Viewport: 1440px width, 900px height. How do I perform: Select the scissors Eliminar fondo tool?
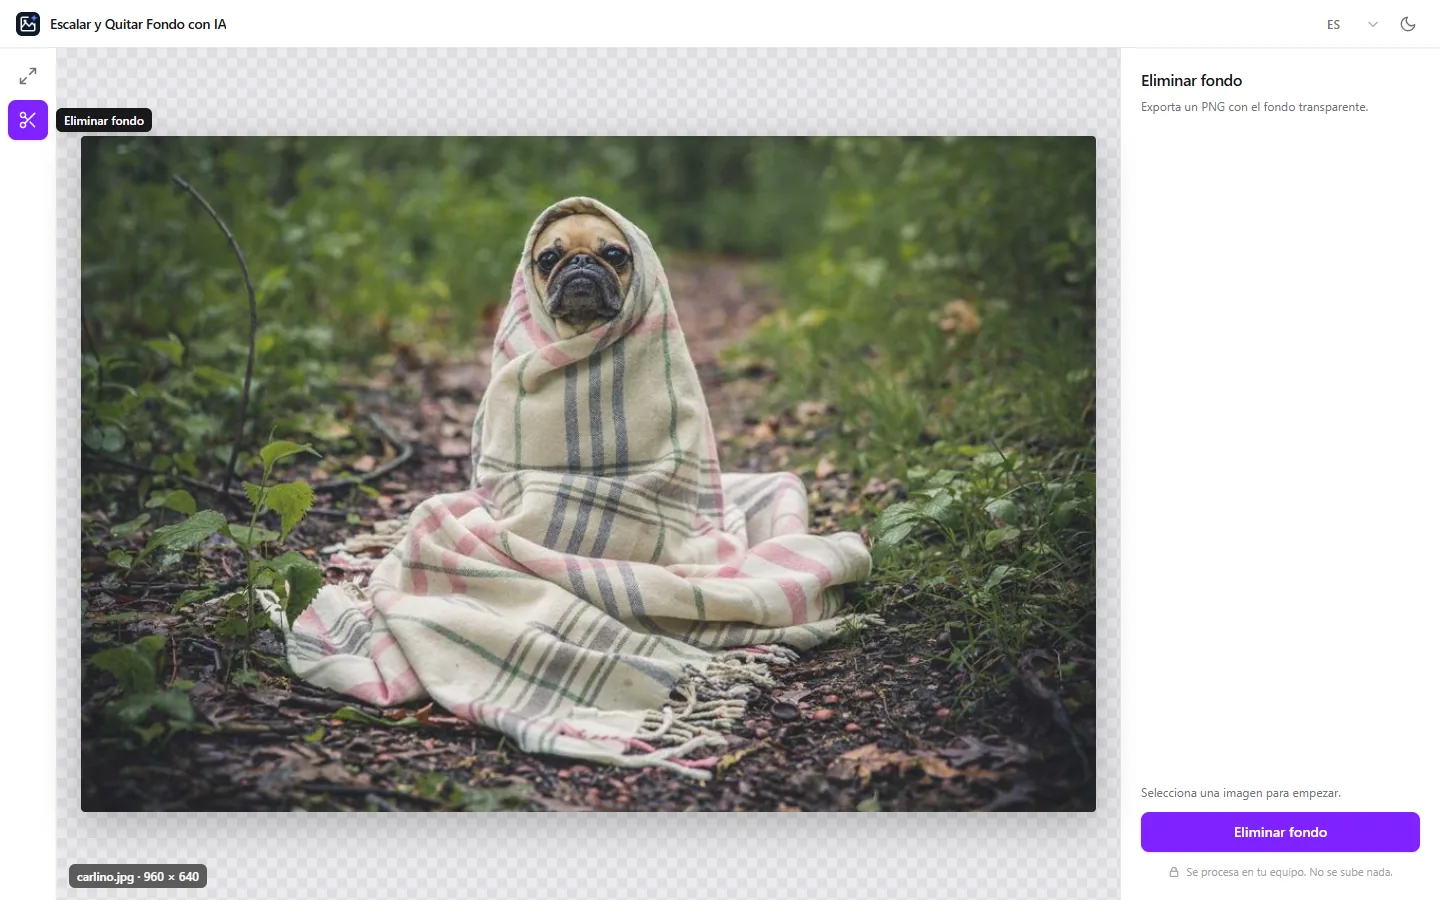(x=28, y=120)
